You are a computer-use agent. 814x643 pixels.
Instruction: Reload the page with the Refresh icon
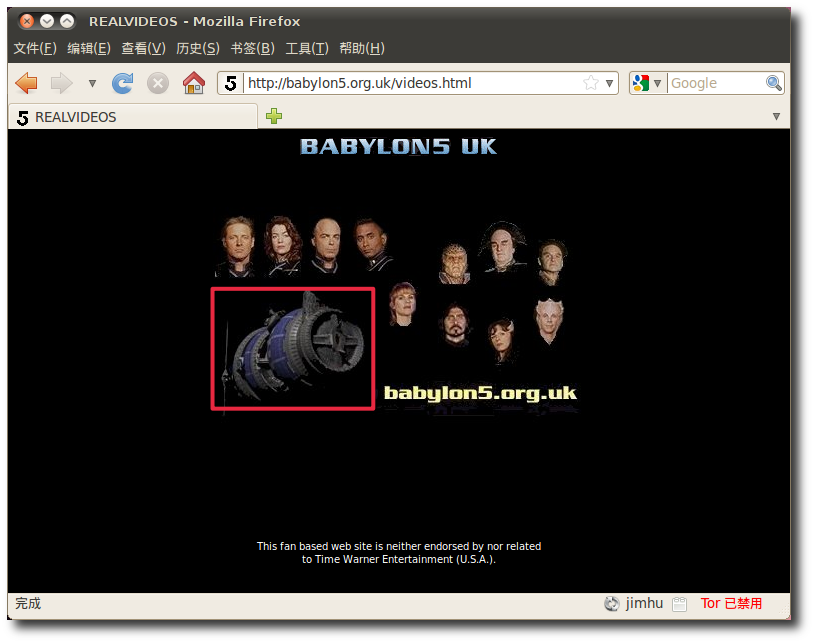click(123, 83)
